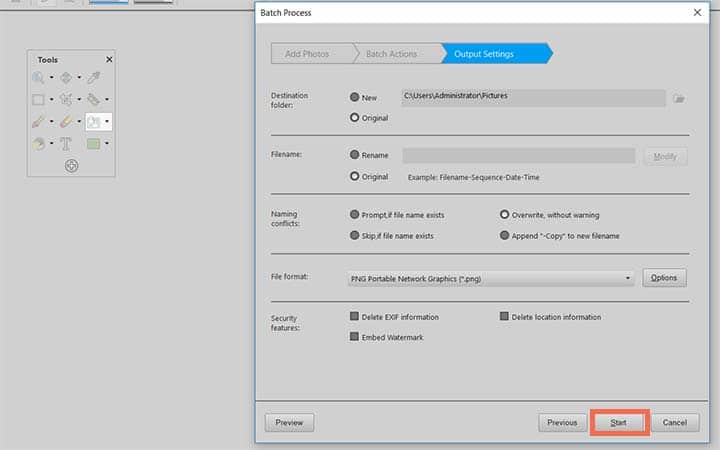The image size is (720, 450).
Task: Choose Prompt if file name exists
Action: pos(354,214)
